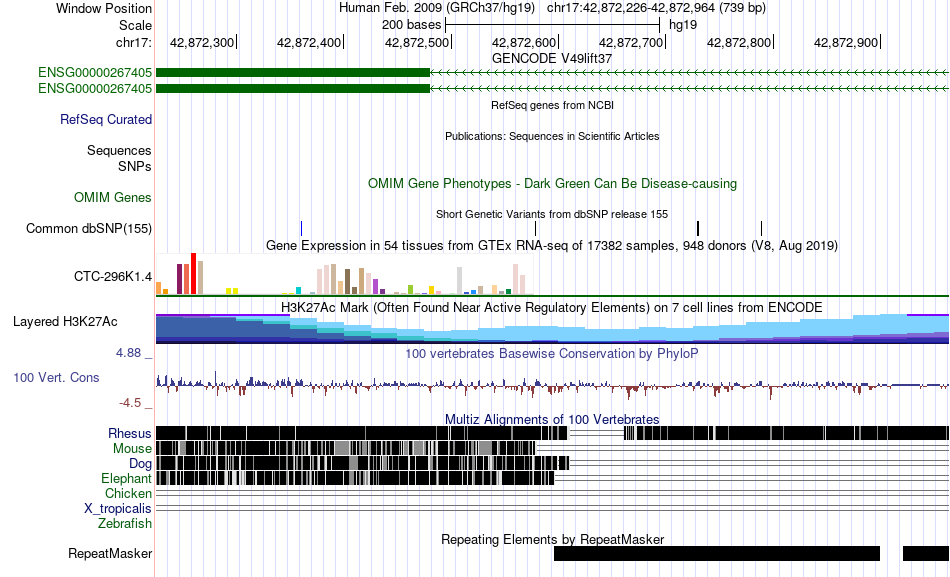Click the OMIM Gene Phenotypes track title
The height and width of the screenshot is (577, 950).
pos(553,184)
